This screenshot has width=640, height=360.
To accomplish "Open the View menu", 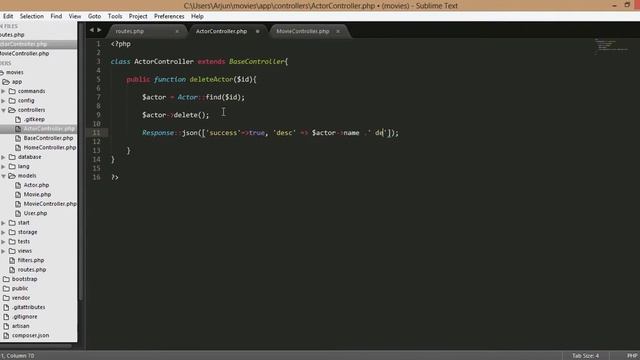I will [75, 16].
